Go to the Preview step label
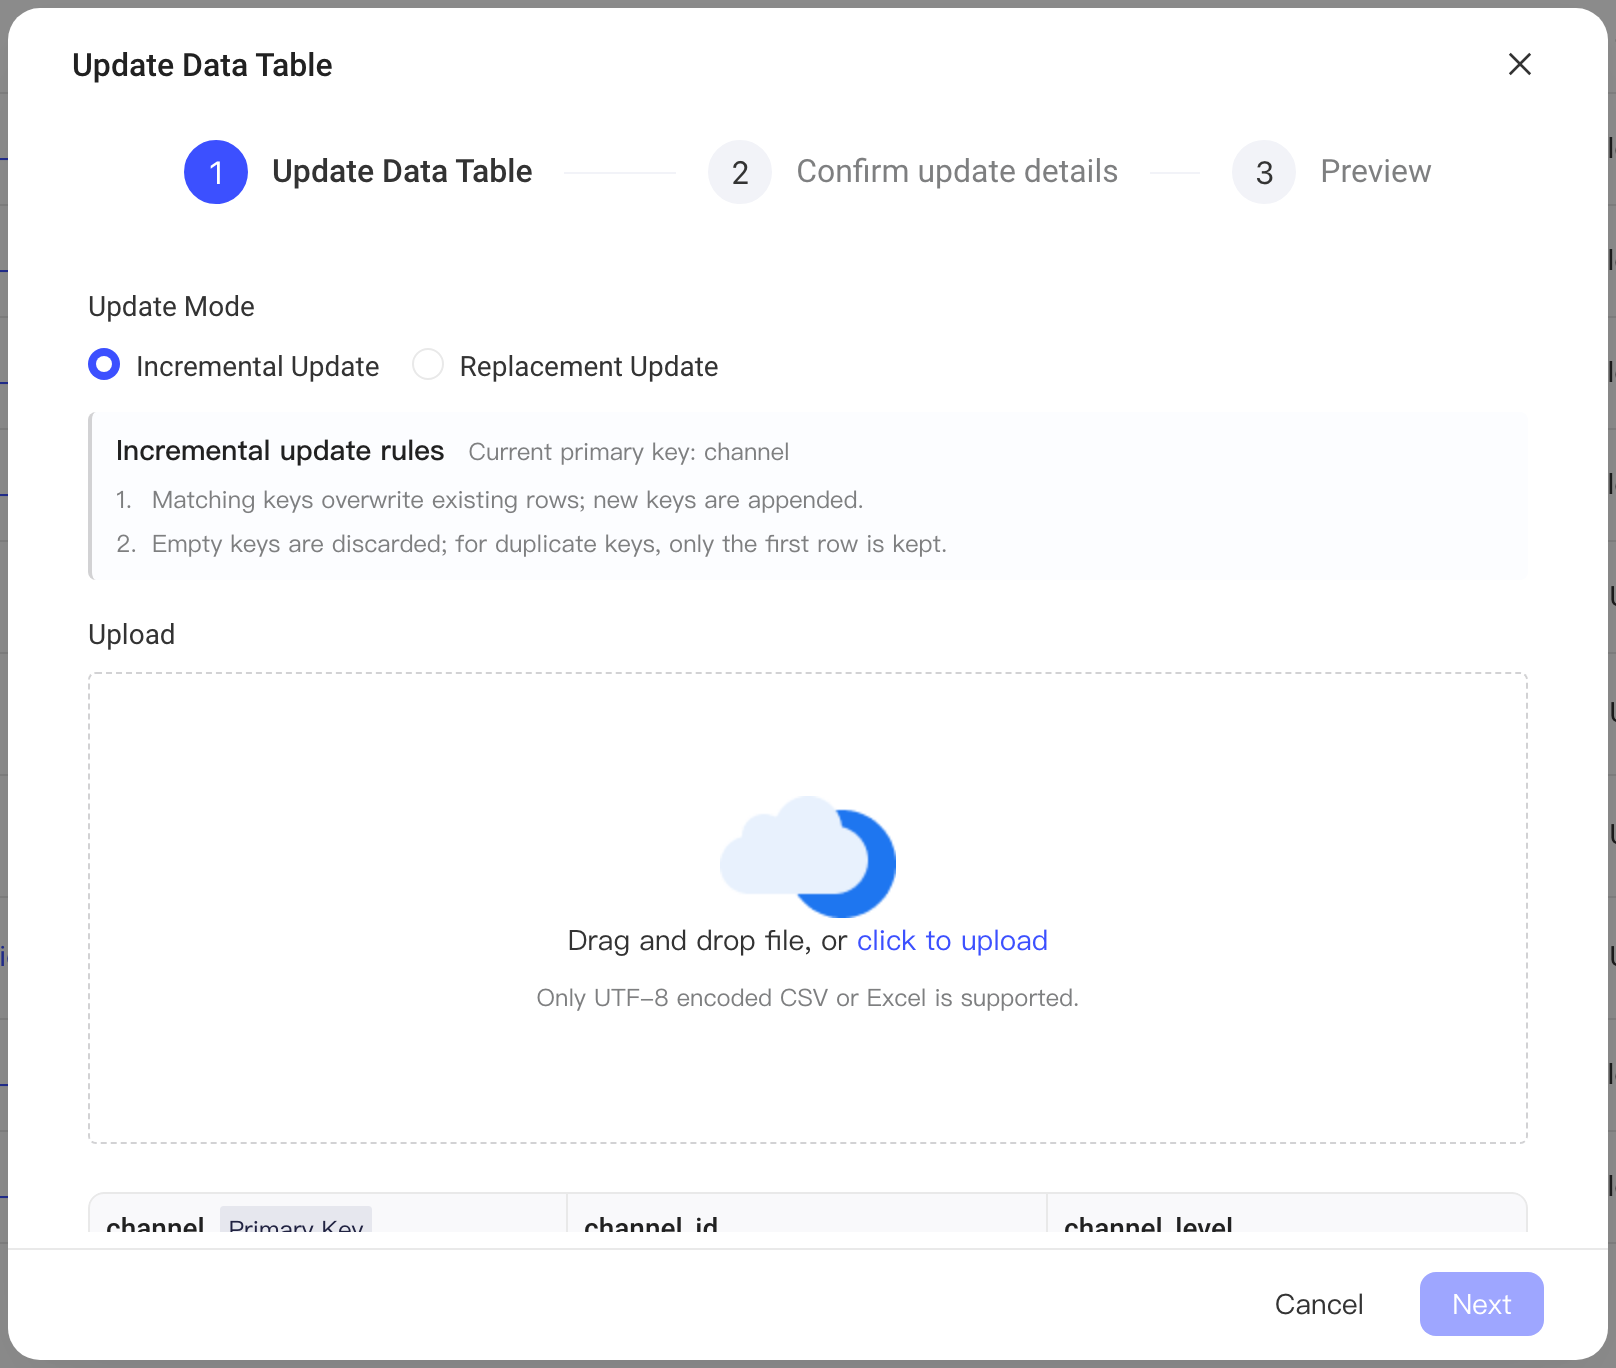The height and width of the screenshot is (1368, 1616). 1375,171
